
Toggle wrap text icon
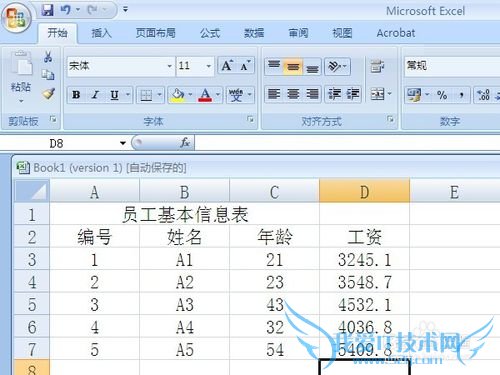[x=377, y=66]
